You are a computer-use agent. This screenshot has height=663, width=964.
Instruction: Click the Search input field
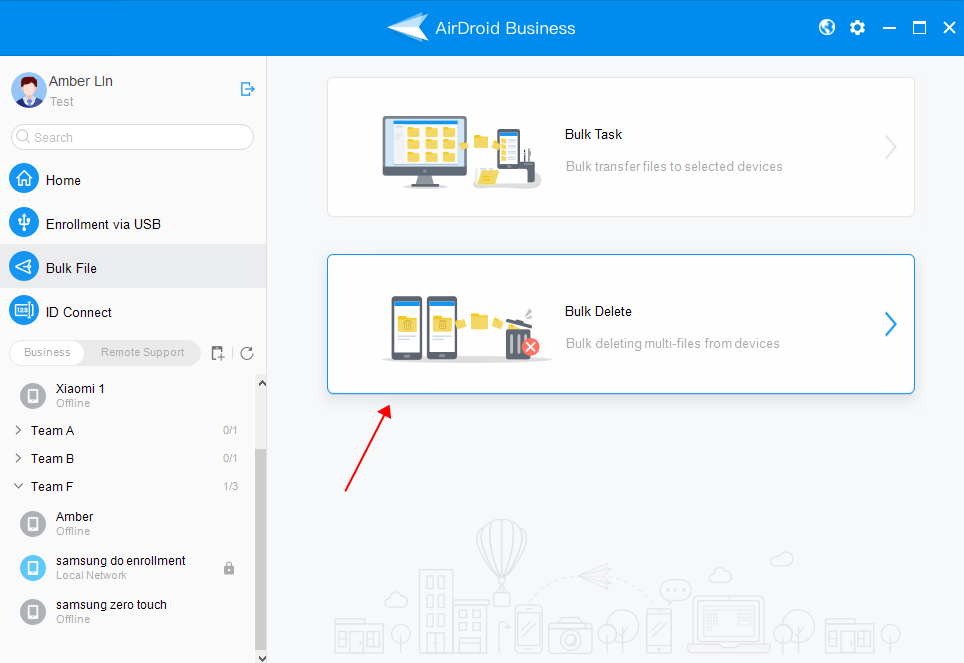[x=140, y=137]
